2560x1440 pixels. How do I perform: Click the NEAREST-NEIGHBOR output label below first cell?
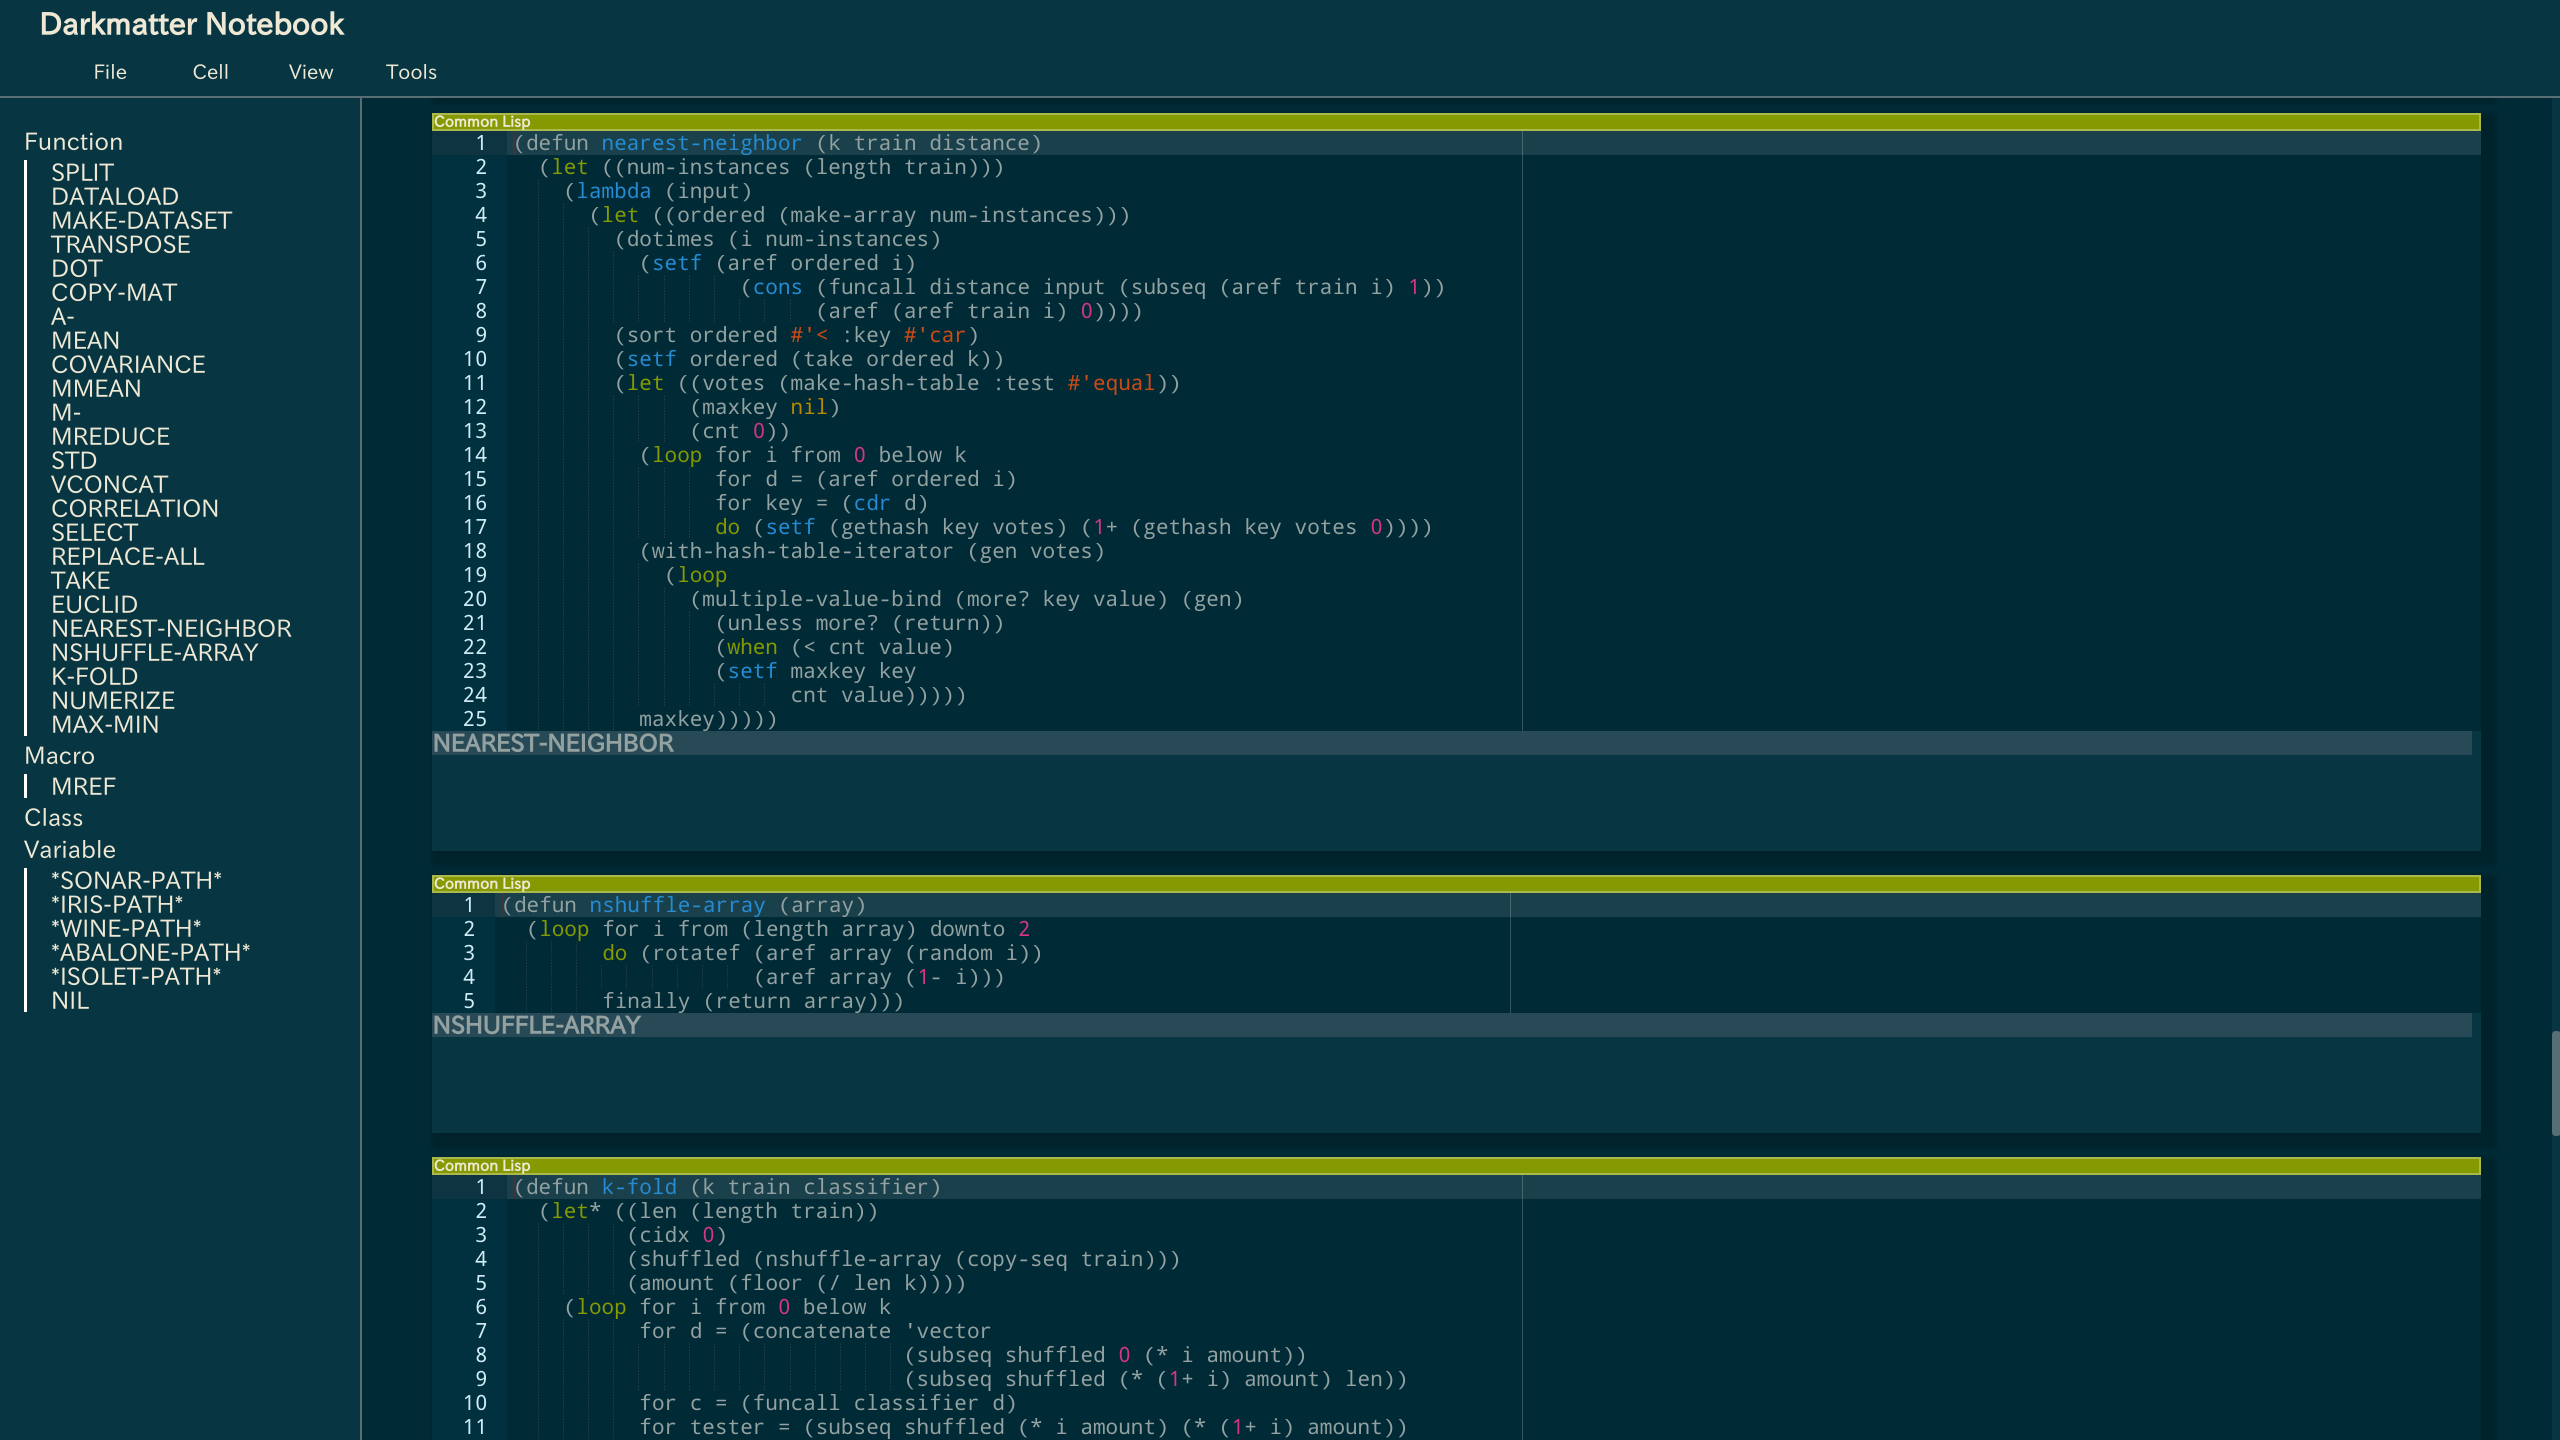click(552, 744)
